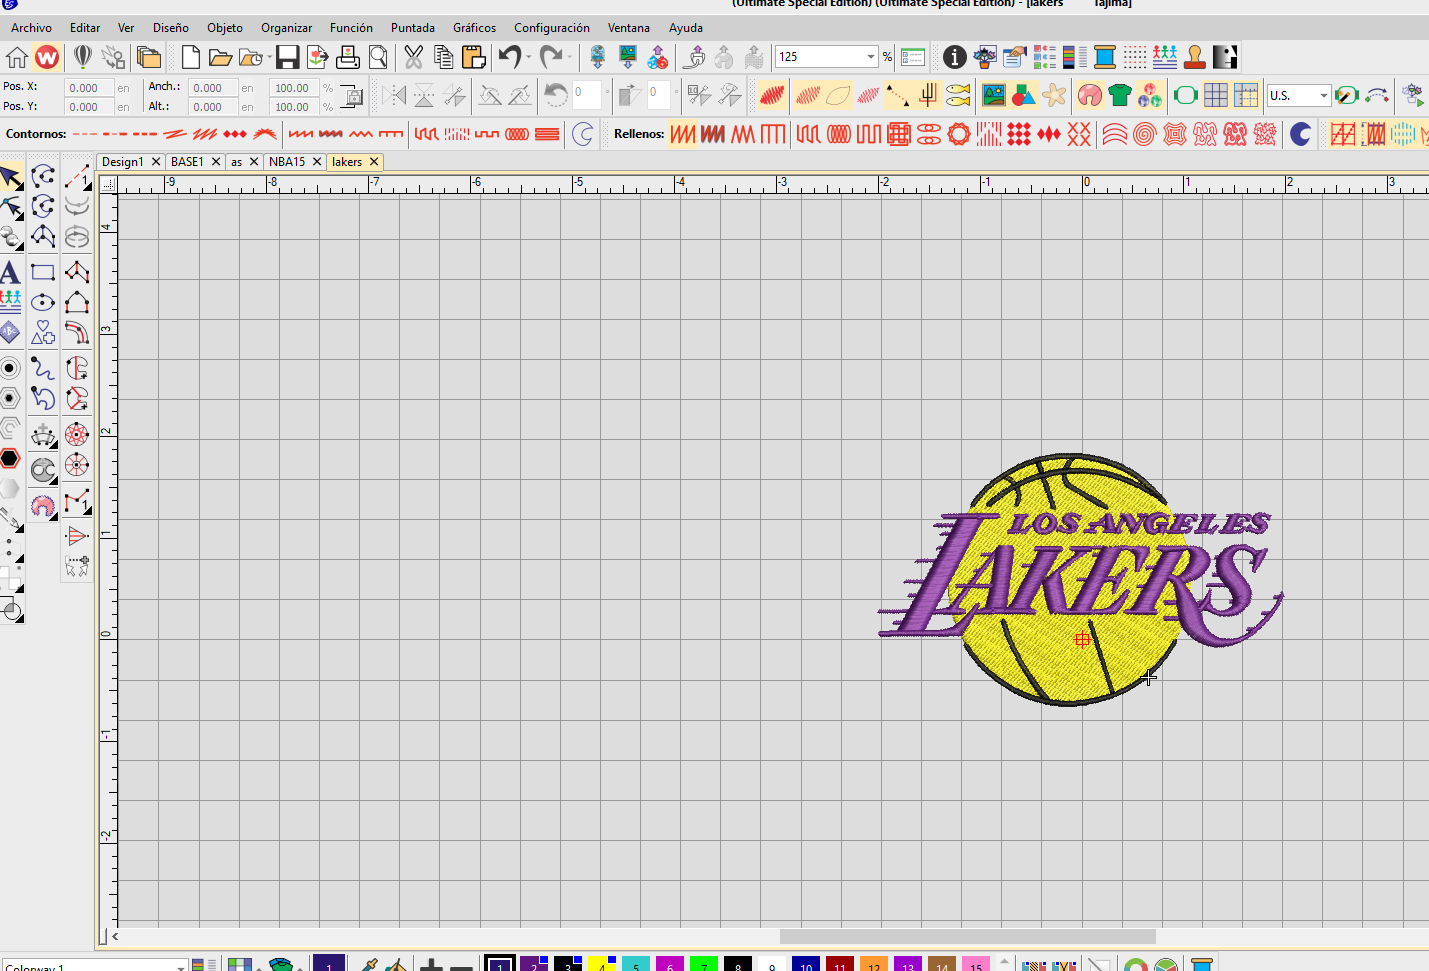
Task: Select the arrow Select Object tool
Action: [10, 178]
